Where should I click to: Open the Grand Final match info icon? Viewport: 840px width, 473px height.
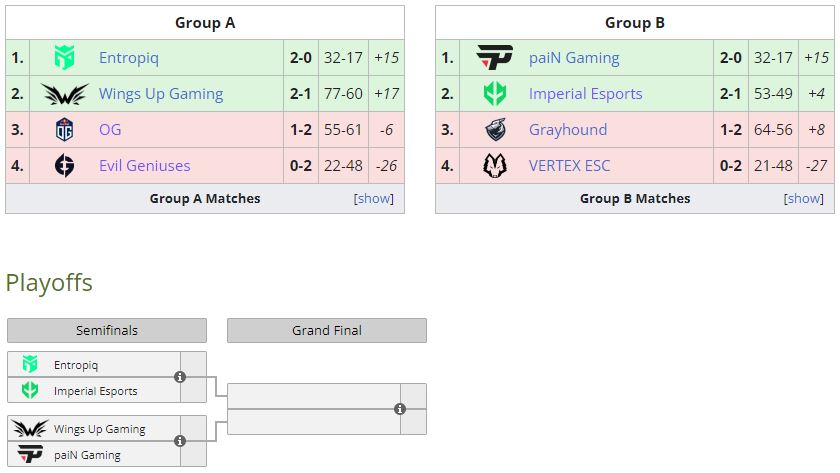[x=400, y=409]
